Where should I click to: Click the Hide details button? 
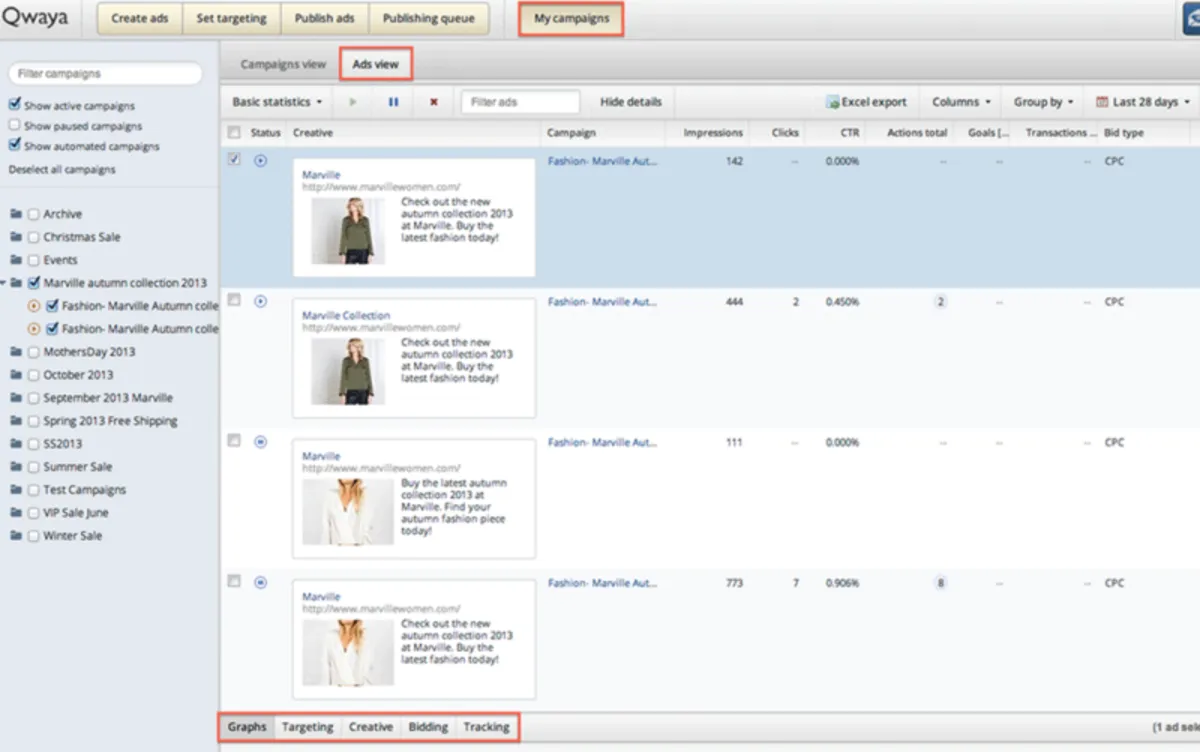(630, 102)
